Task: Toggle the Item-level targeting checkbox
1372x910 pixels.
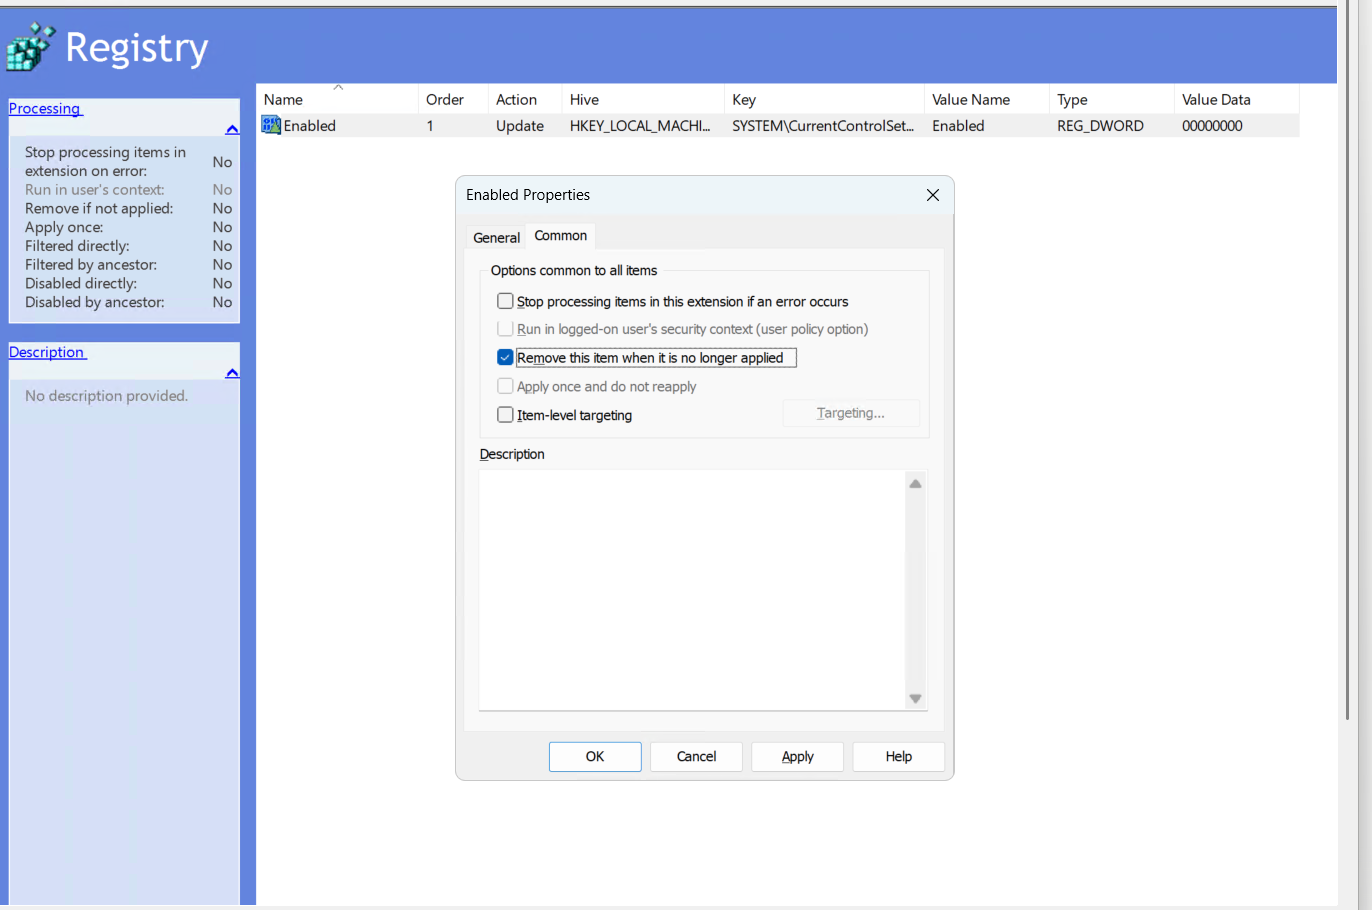Action: 505,414
